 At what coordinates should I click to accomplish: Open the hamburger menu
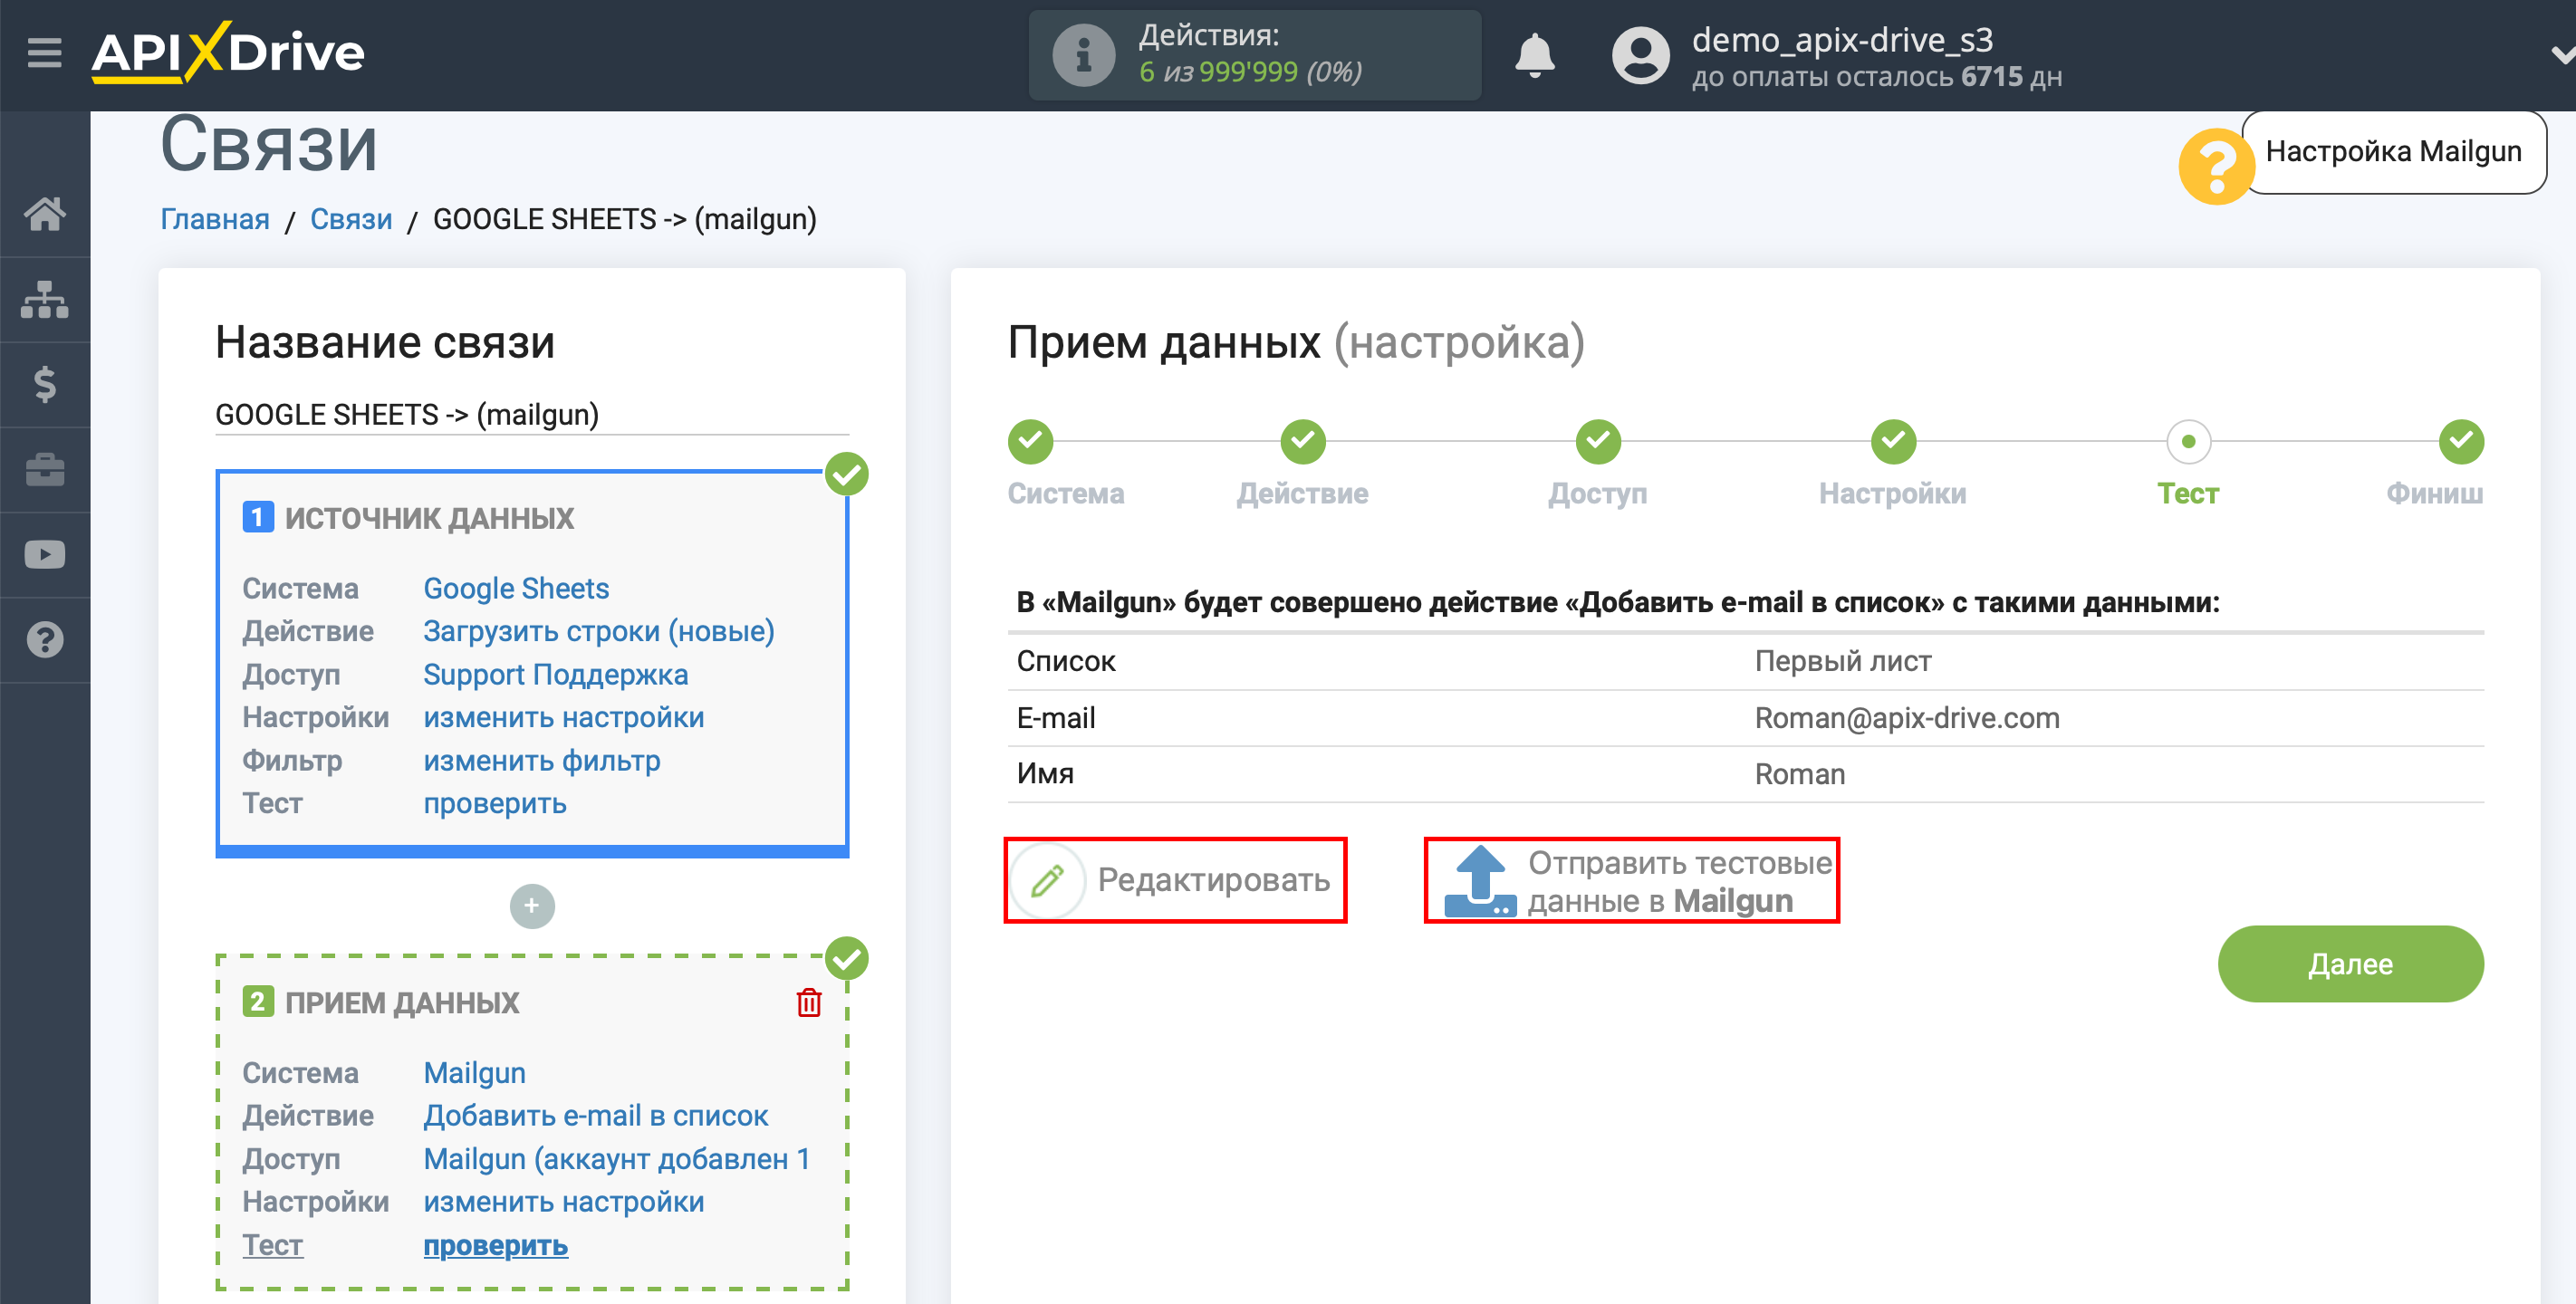[44, 52]
